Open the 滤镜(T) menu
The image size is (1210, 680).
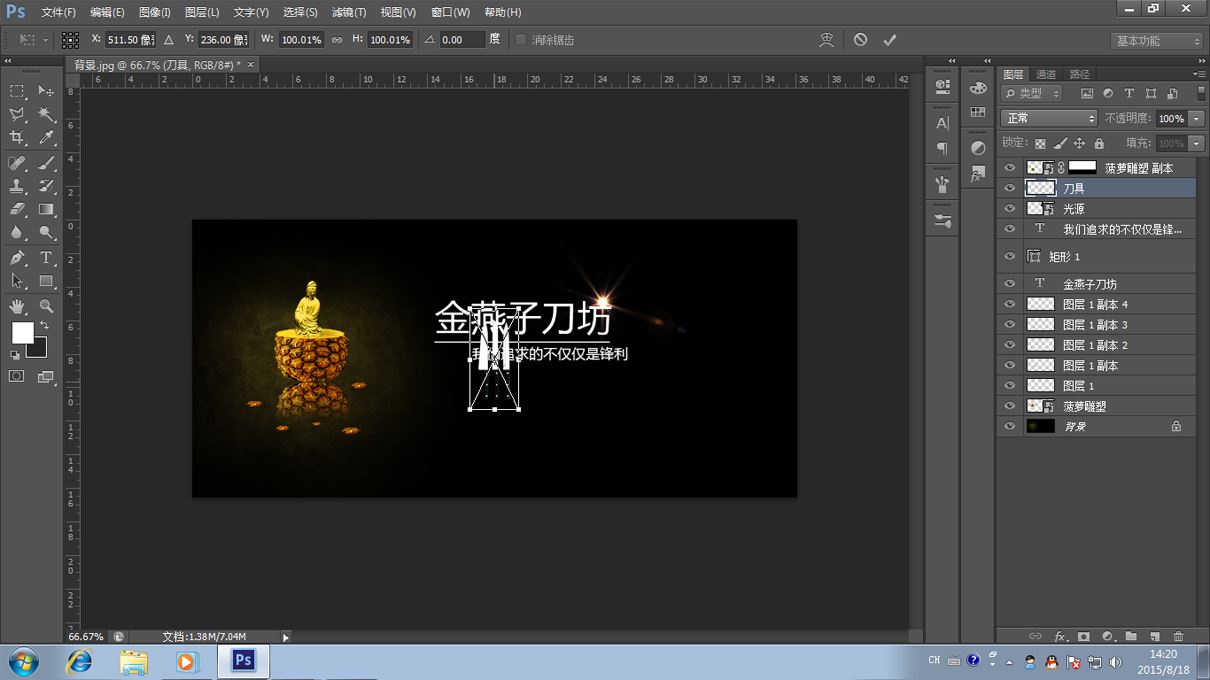point(349,12)
